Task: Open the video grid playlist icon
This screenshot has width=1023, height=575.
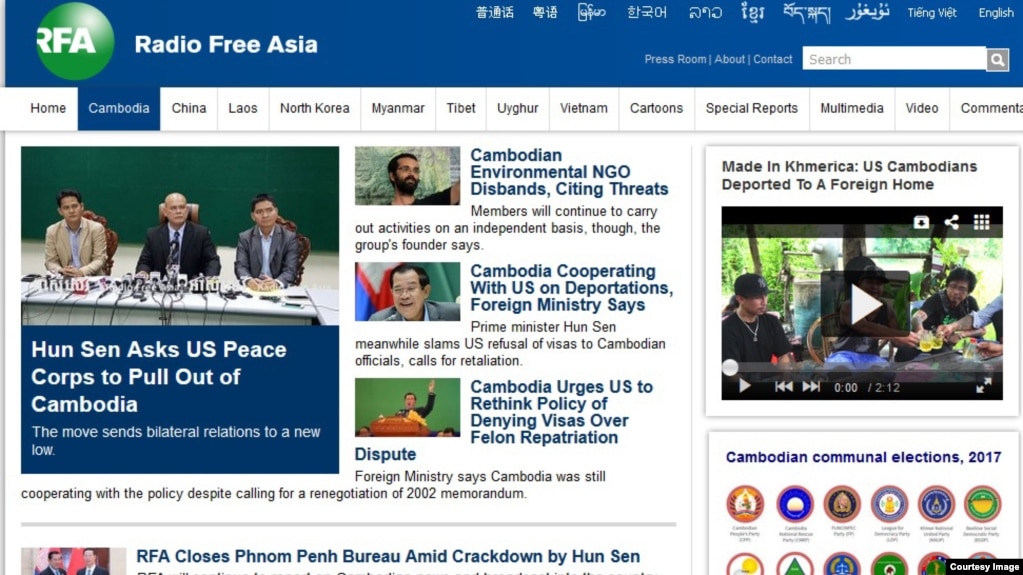Action: coord(981,222)
